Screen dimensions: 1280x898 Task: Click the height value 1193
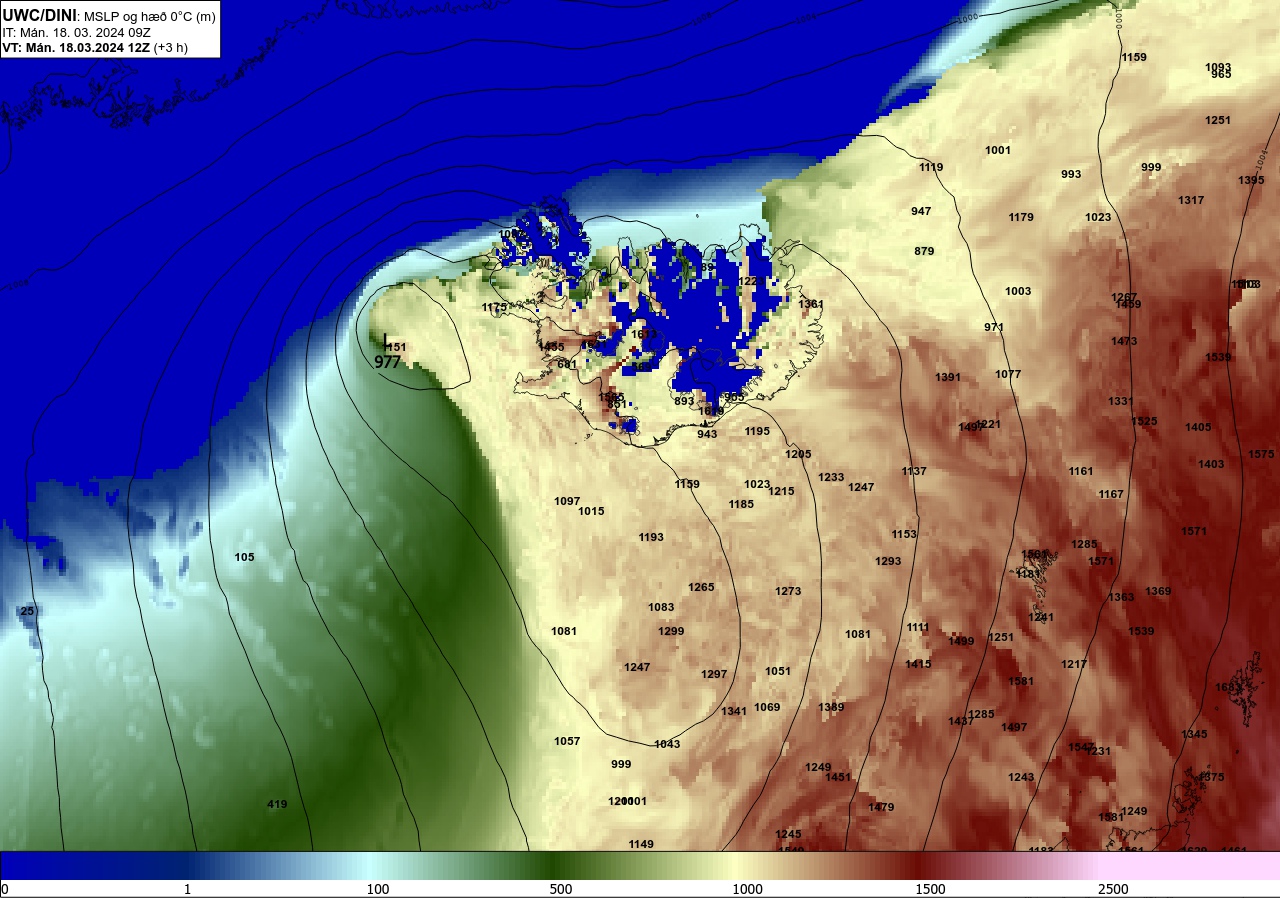(651, 537)
